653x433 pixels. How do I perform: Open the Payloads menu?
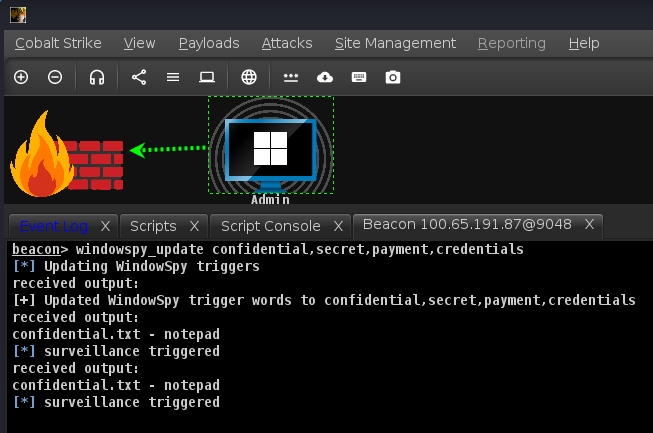pyautogui.click(x=209, y=43)
